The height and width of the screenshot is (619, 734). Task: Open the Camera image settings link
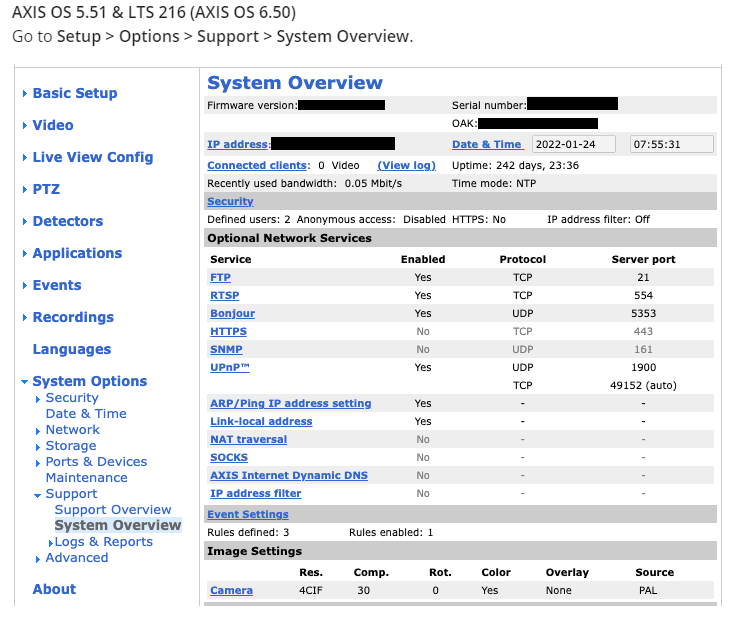[x=231, y=590]
